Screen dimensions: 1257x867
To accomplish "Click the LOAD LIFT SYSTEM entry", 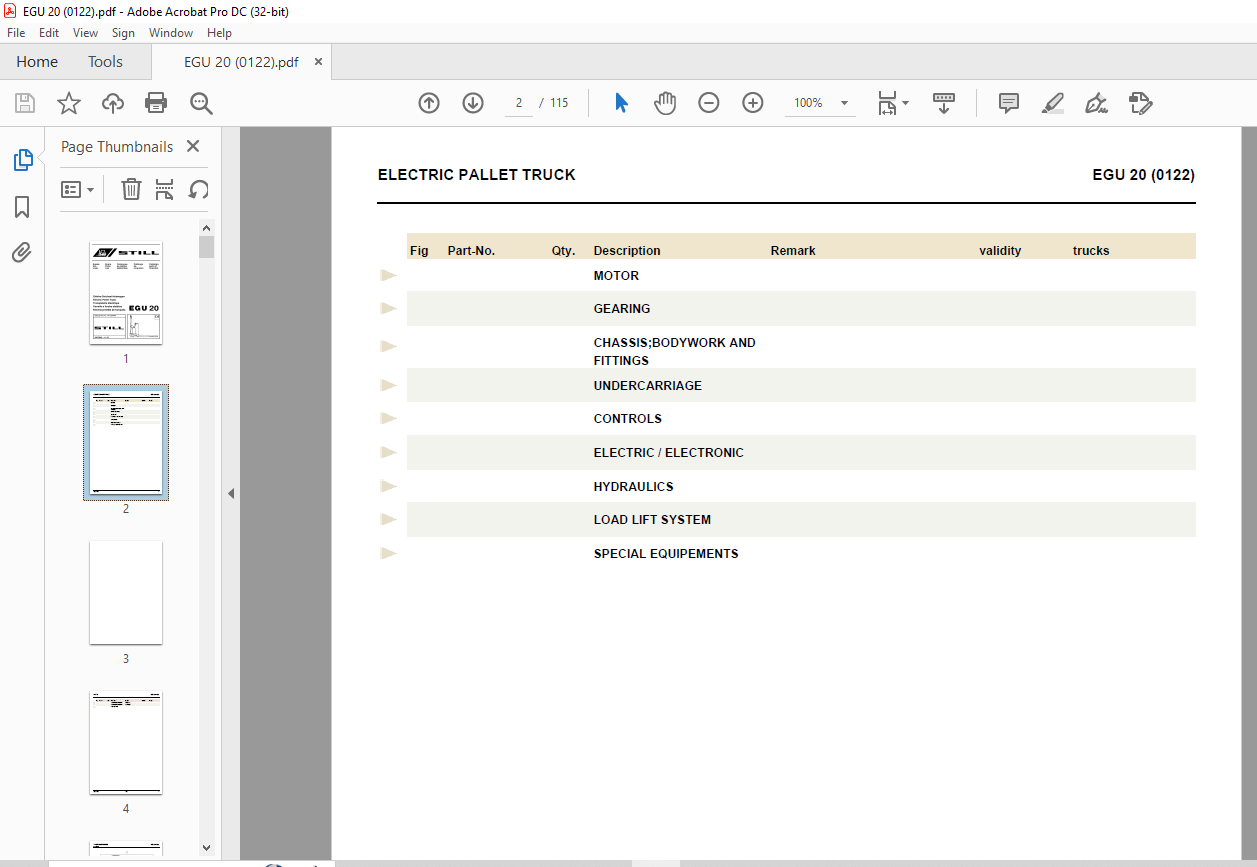I will coord(652,520).
